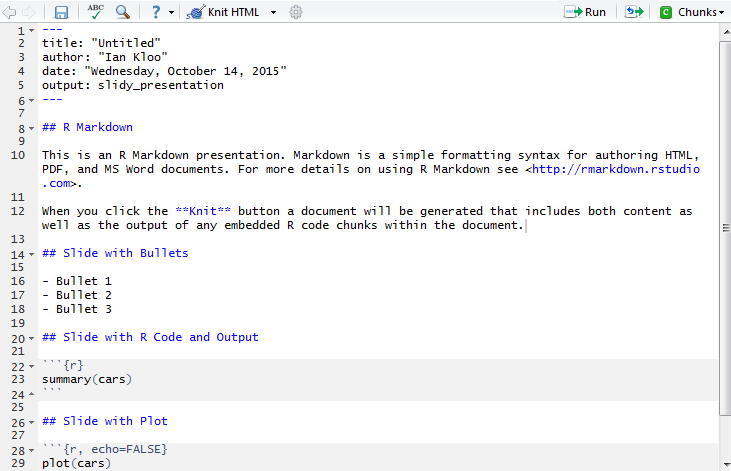
Task: Click the **Knit** bold text
Action: point(203,211)
